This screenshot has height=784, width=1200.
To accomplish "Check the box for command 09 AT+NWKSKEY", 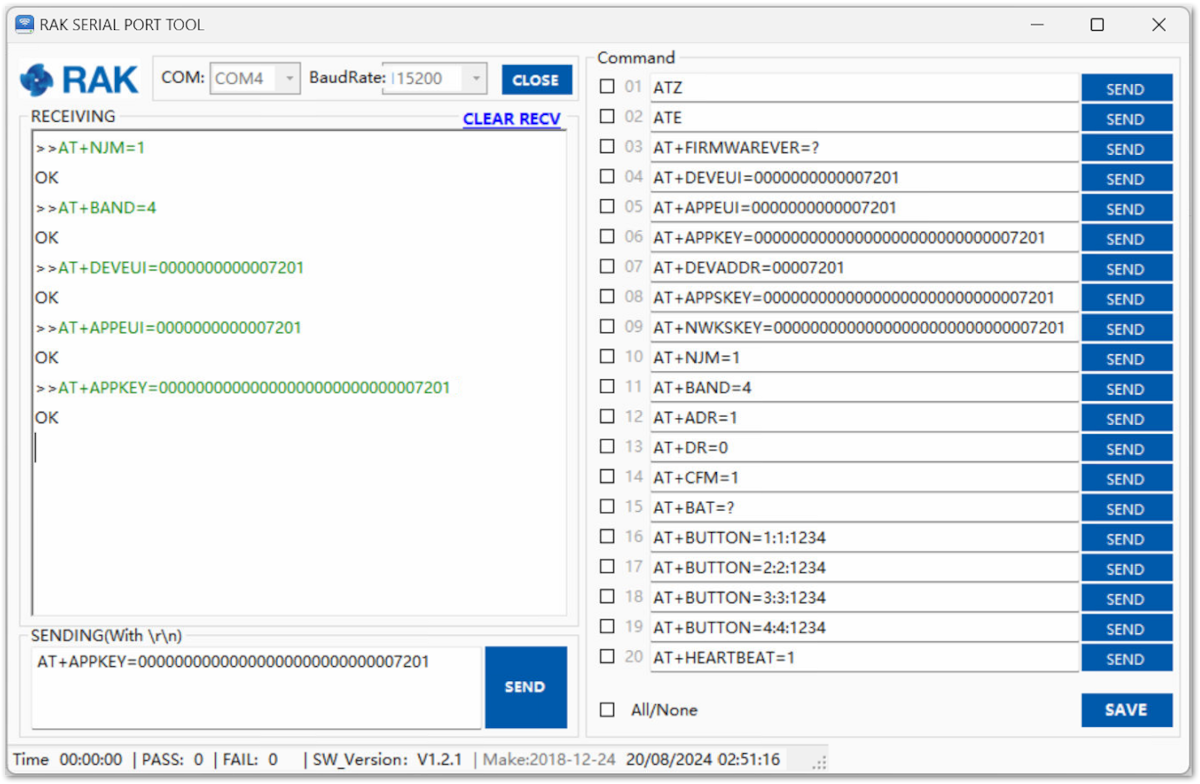I will pyautogui.click(x=607, y=327).
